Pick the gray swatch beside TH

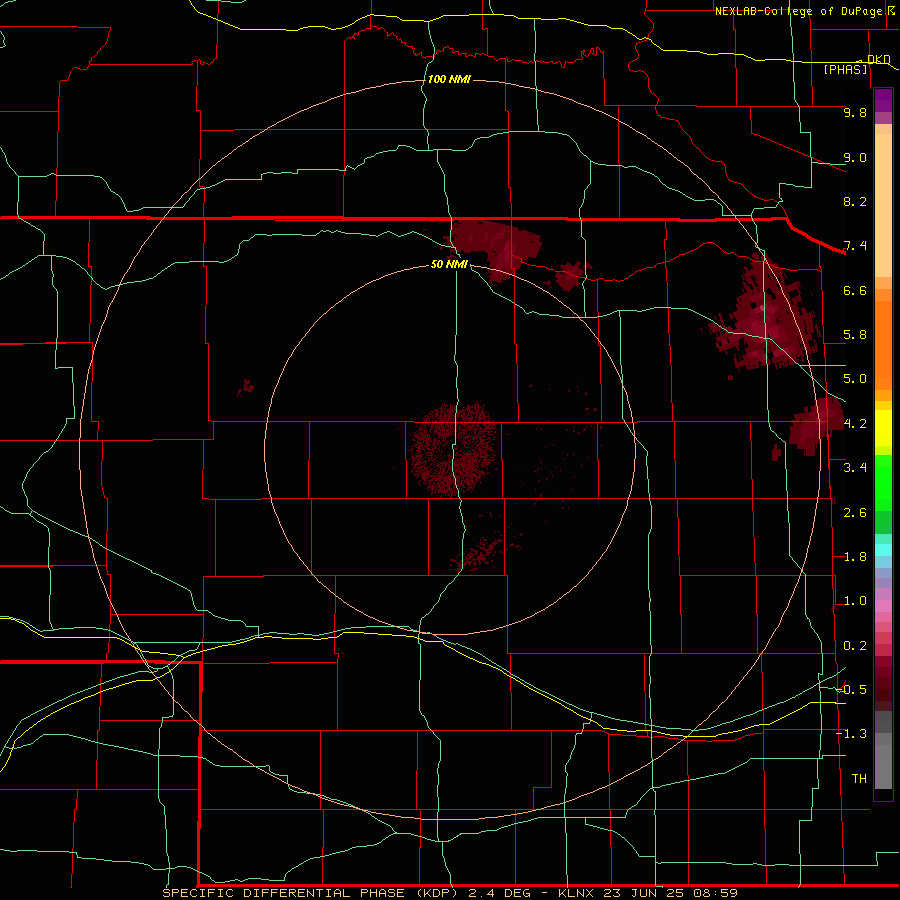pyautogui.click(x=883, y=769)
